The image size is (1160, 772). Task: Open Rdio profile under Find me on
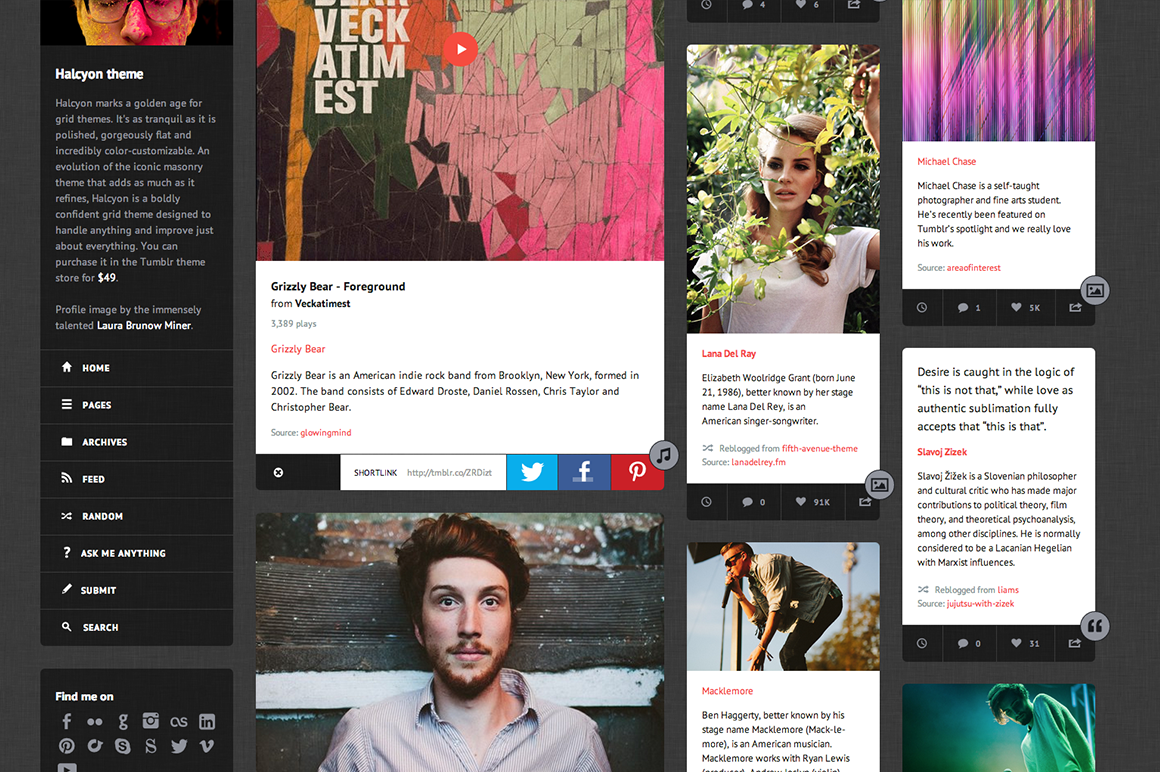[95, 746]
